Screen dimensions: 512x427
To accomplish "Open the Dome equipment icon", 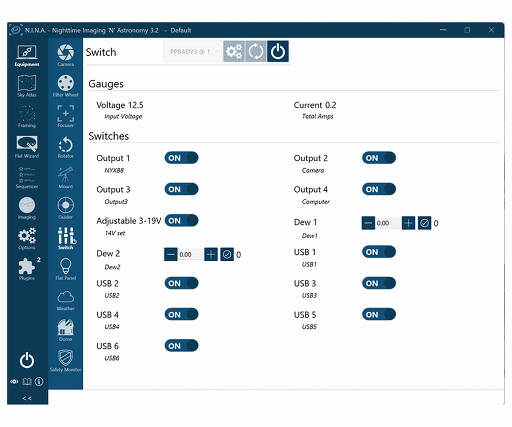I will (x=65, y=330).
